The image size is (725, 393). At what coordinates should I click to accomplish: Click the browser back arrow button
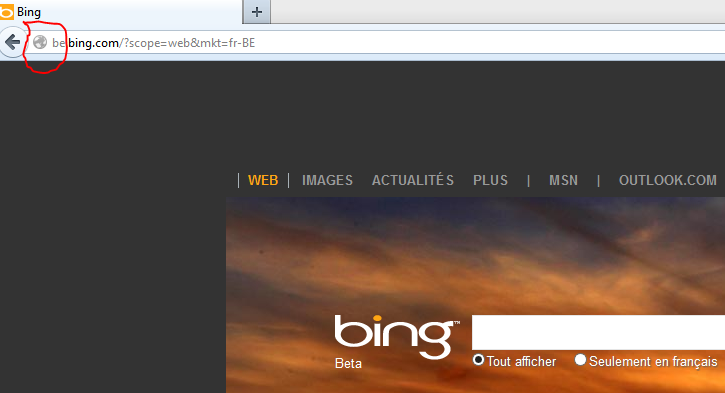pos(13,43)
